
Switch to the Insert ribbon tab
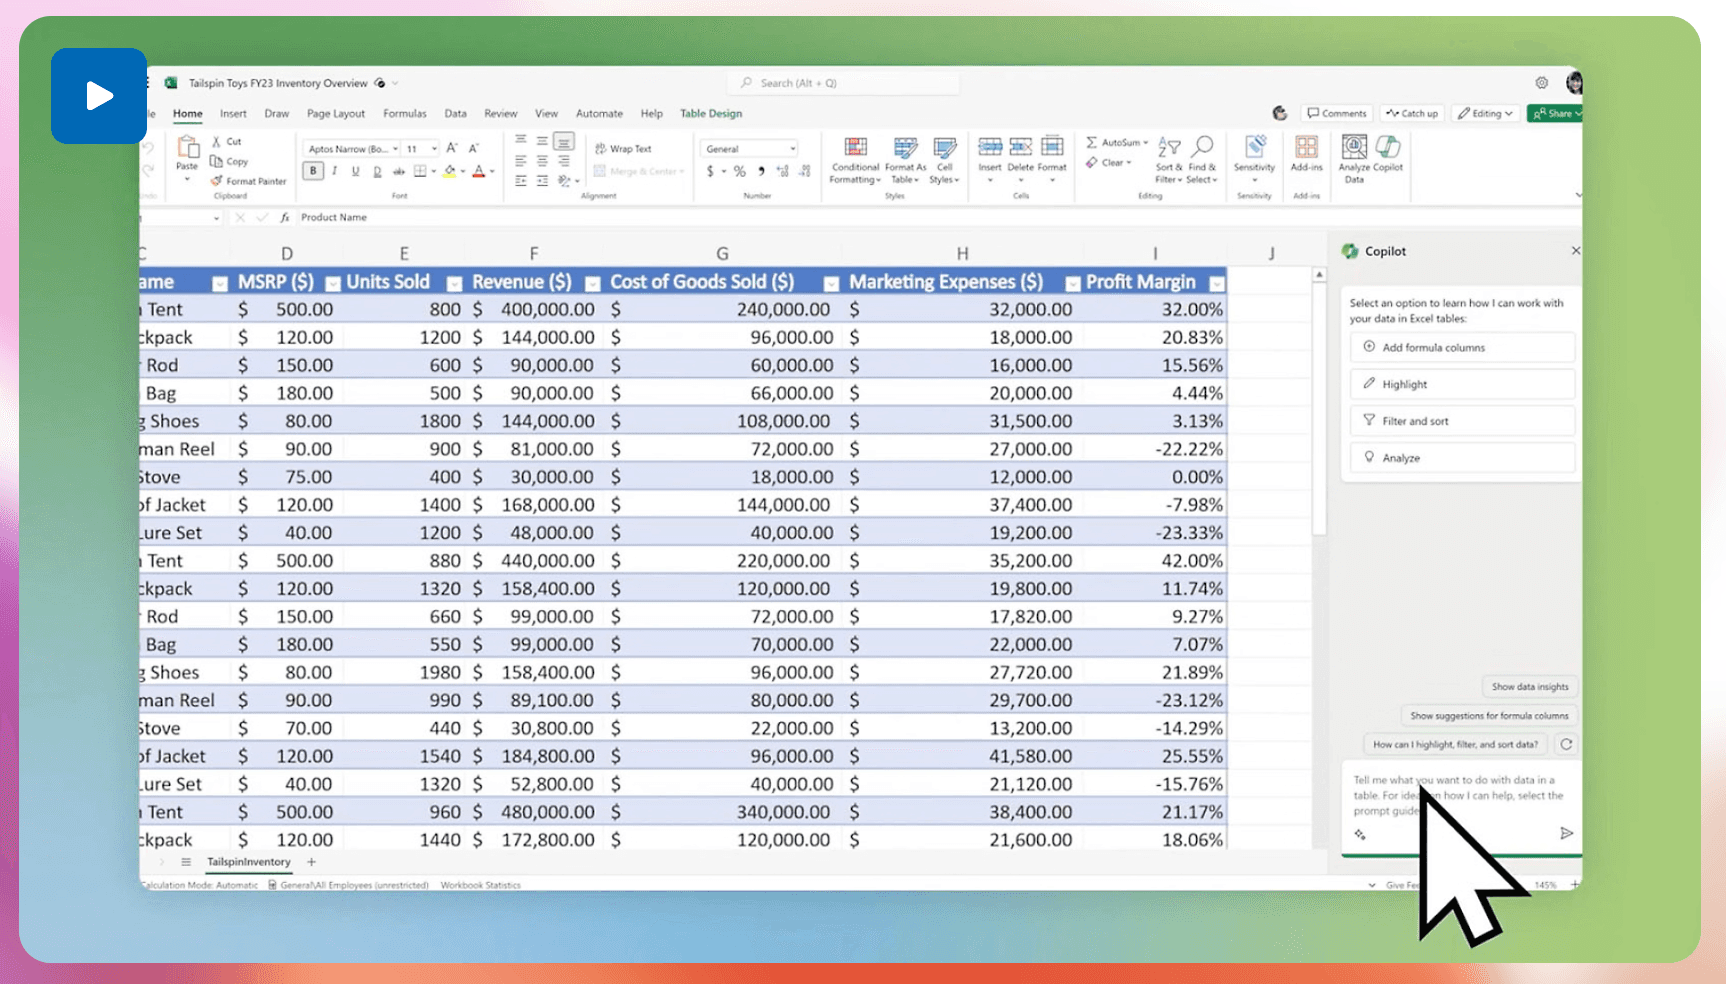[x=233, y=114]
